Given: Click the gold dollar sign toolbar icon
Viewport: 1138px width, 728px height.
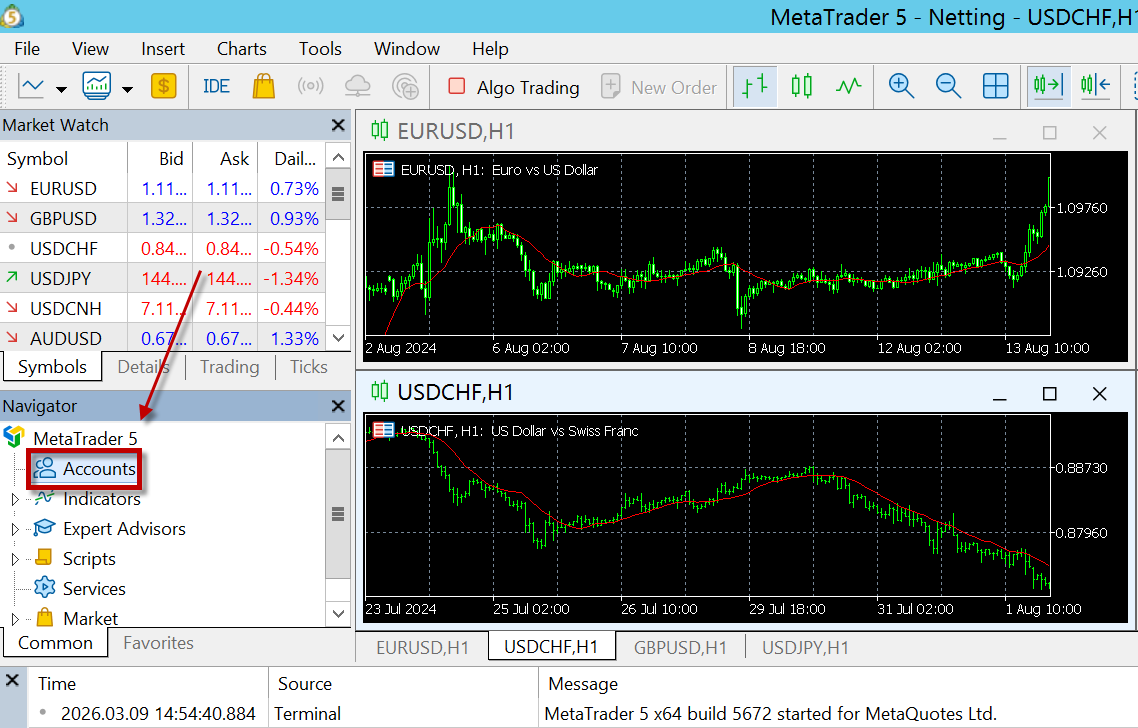Looking at the screenshot, I should coord(164,87).
